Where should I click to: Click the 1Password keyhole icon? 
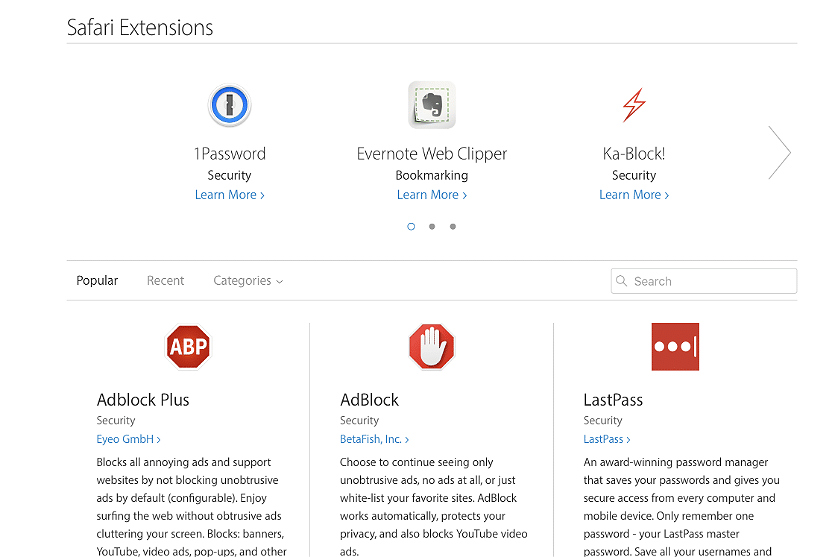coord(230,105)
